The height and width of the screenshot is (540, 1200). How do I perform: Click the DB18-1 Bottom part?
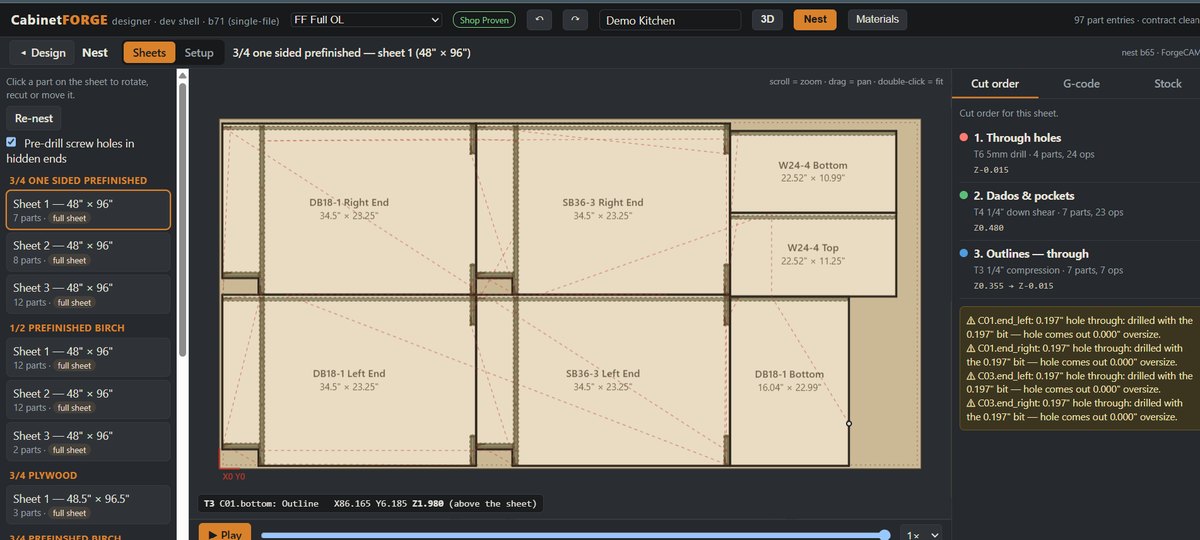[x=789, y=380]
